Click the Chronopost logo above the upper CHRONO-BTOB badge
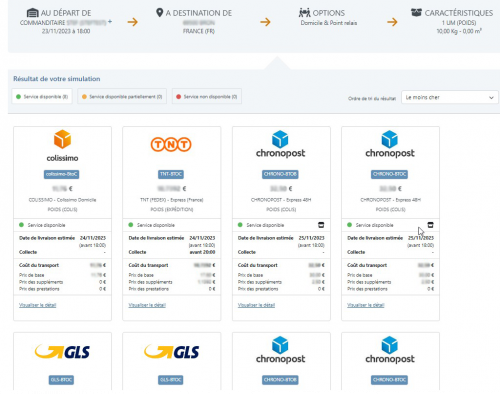500x394 pixels. 280,144
